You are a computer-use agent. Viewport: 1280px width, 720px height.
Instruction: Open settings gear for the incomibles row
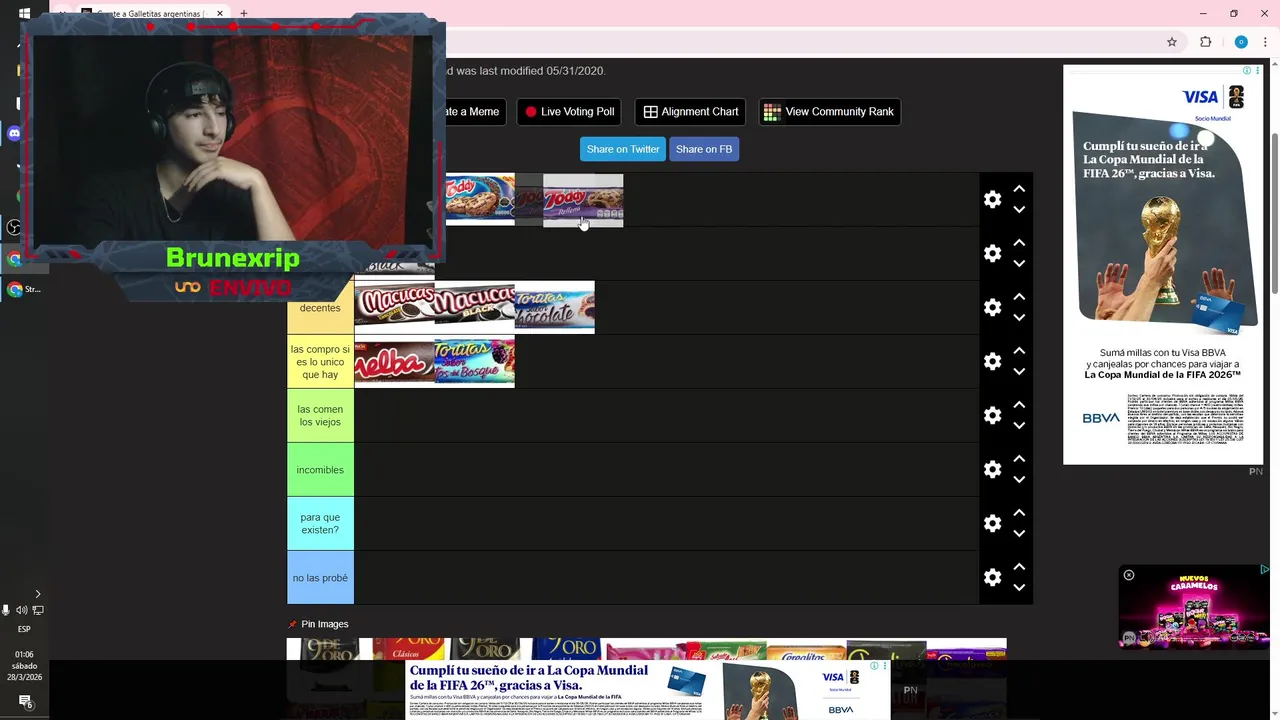992,469
